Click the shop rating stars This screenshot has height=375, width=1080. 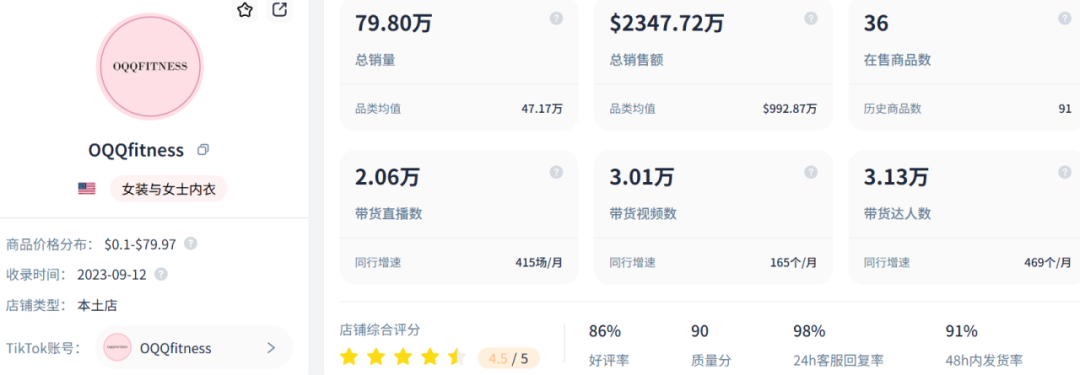[404, 357]
